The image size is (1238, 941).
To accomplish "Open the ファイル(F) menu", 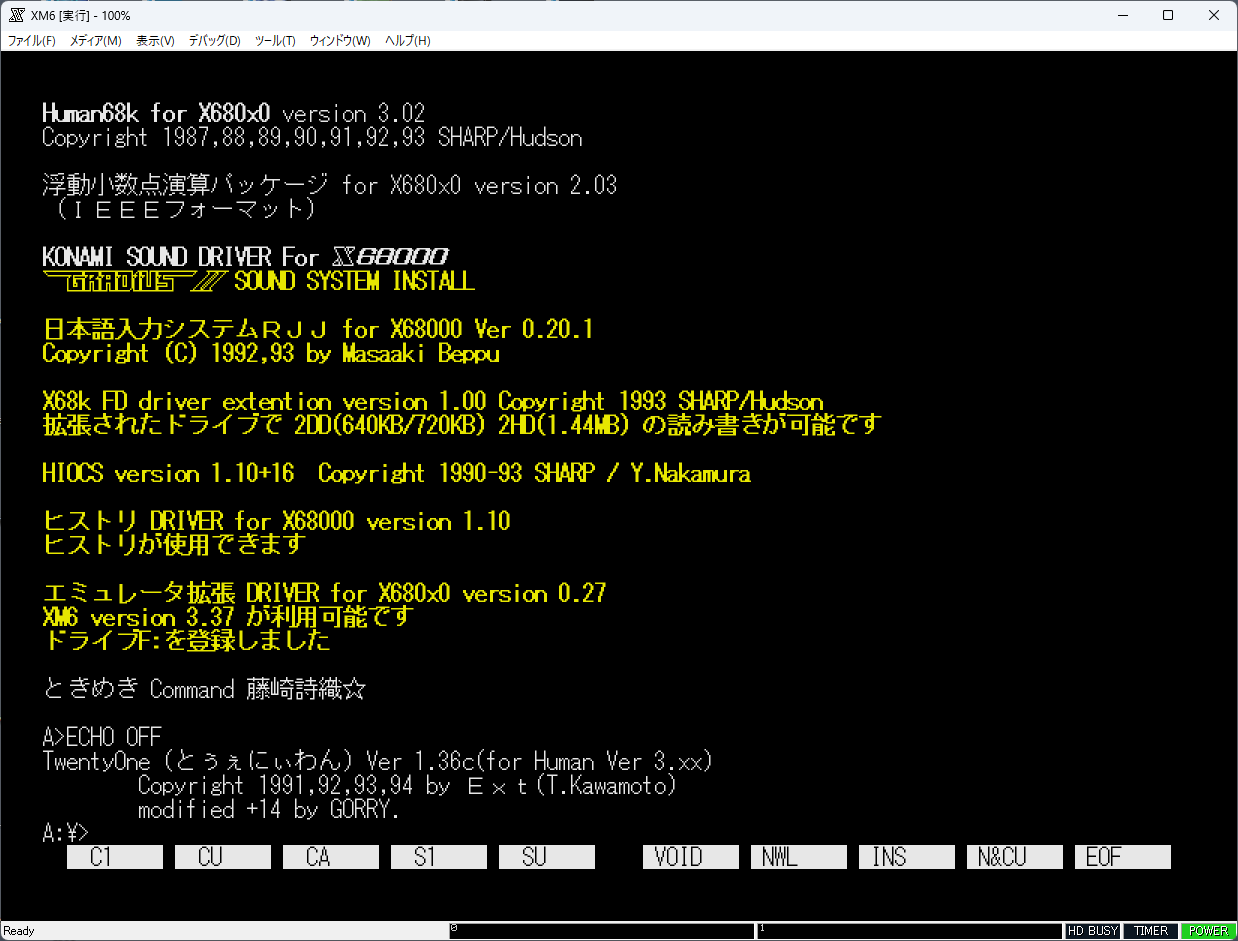I will 32,41.
